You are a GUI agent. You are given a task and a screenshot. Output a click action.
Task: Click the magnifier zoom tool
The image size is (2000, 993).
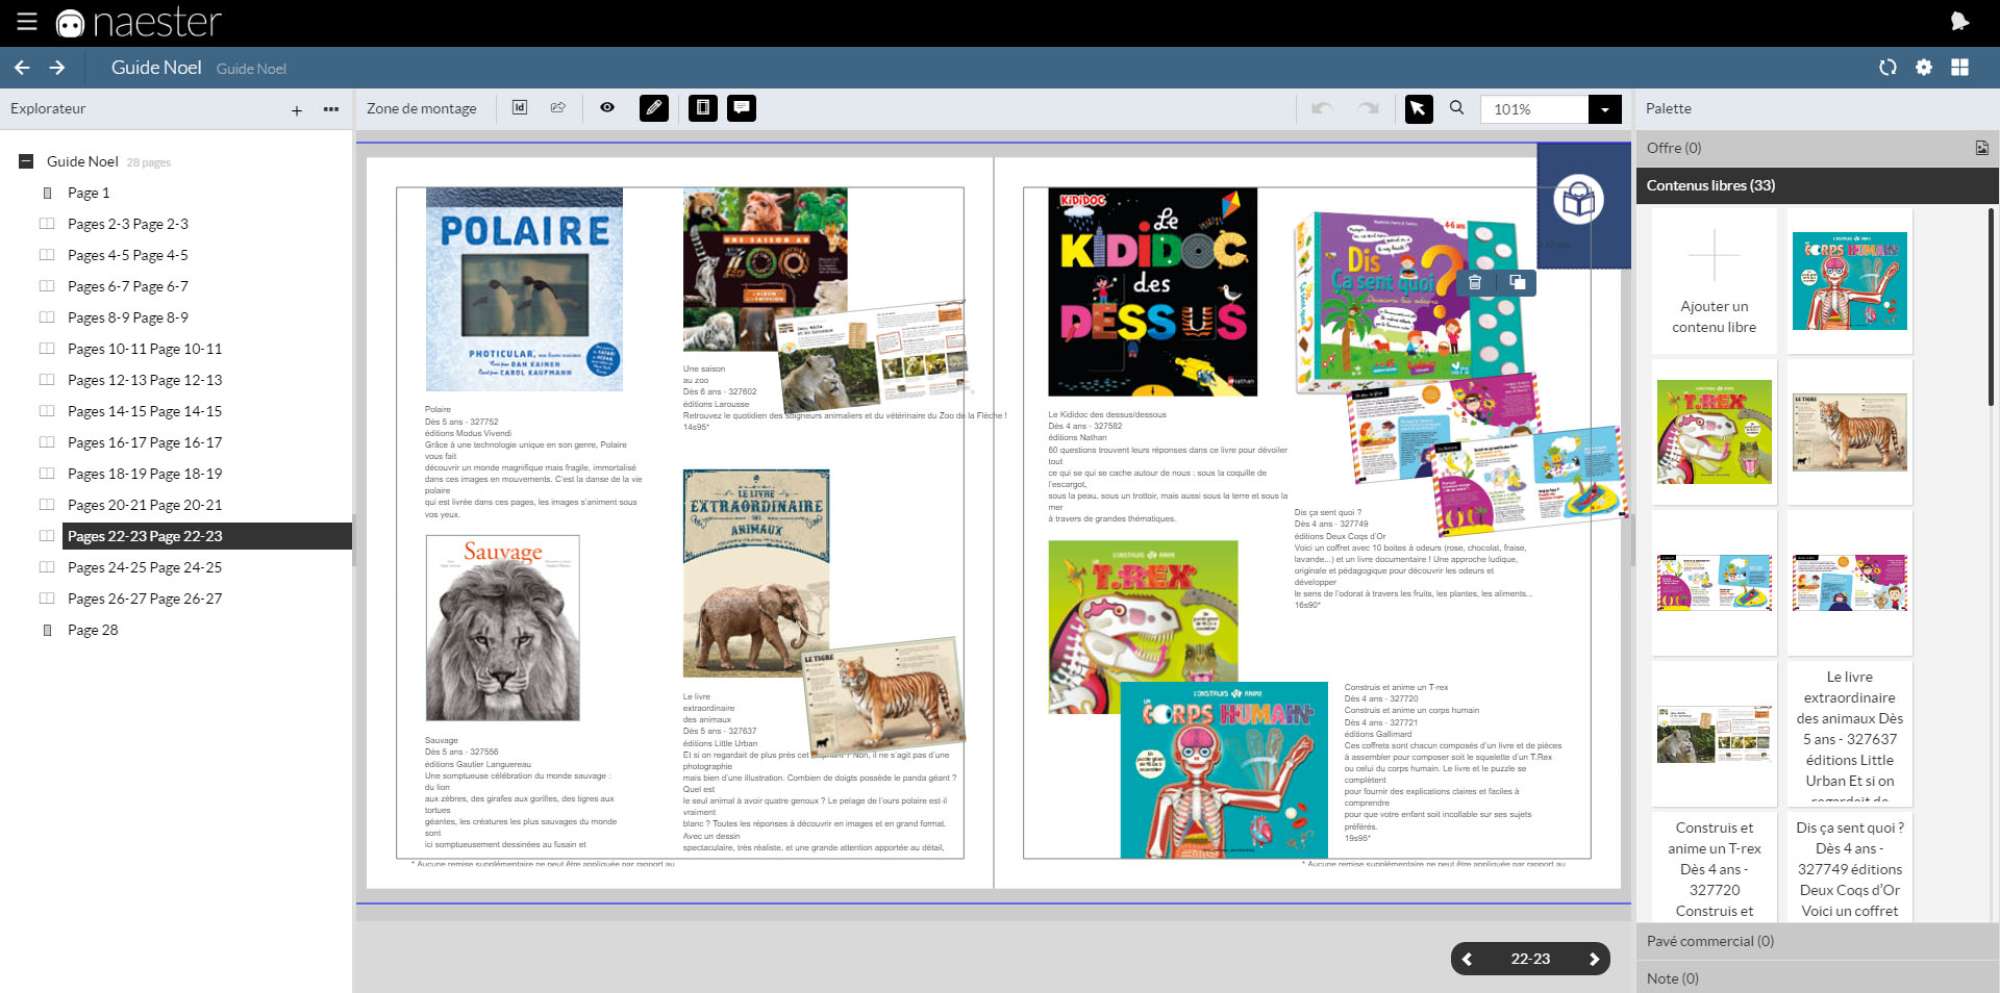click(x=1457, y=108)
